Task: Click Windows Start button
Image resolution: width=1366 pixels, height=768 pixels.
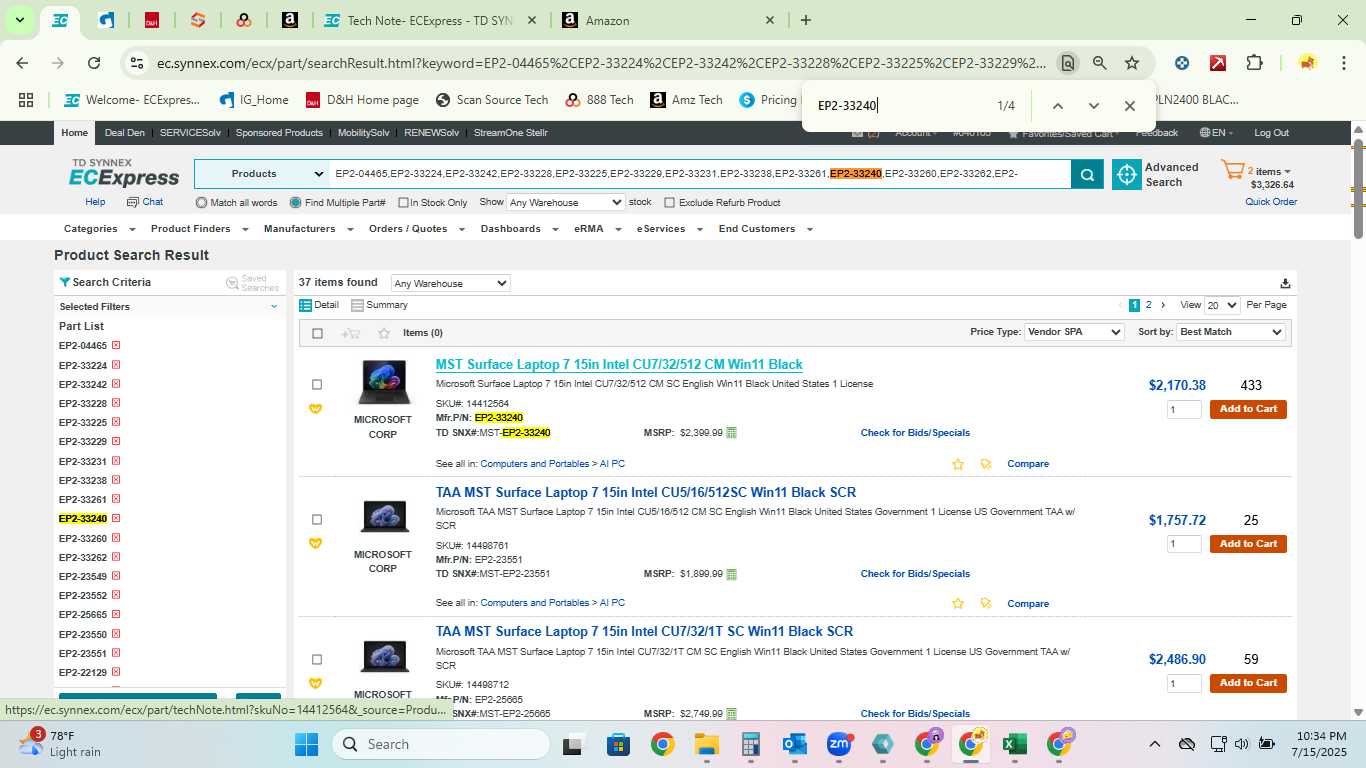Action: pyautogui.click(x=306, y=744)
